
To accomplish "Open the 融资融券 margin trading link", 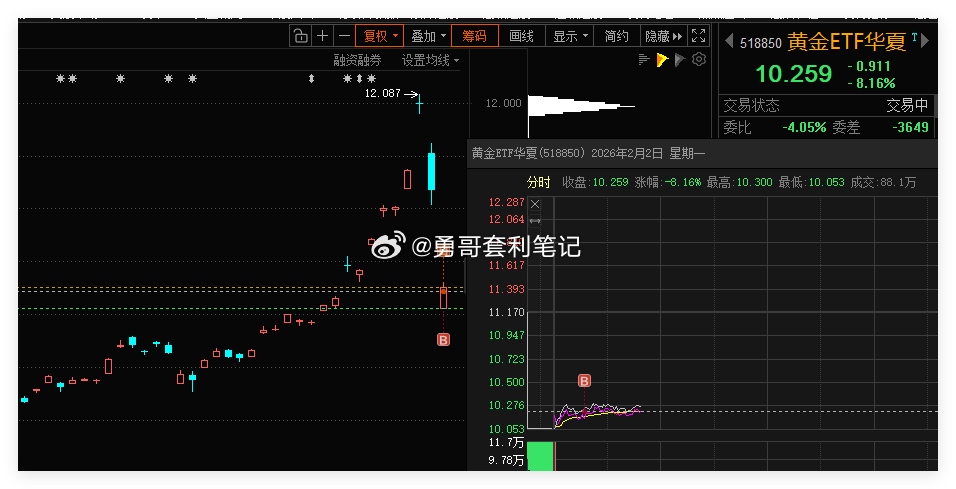I will 357,60.
